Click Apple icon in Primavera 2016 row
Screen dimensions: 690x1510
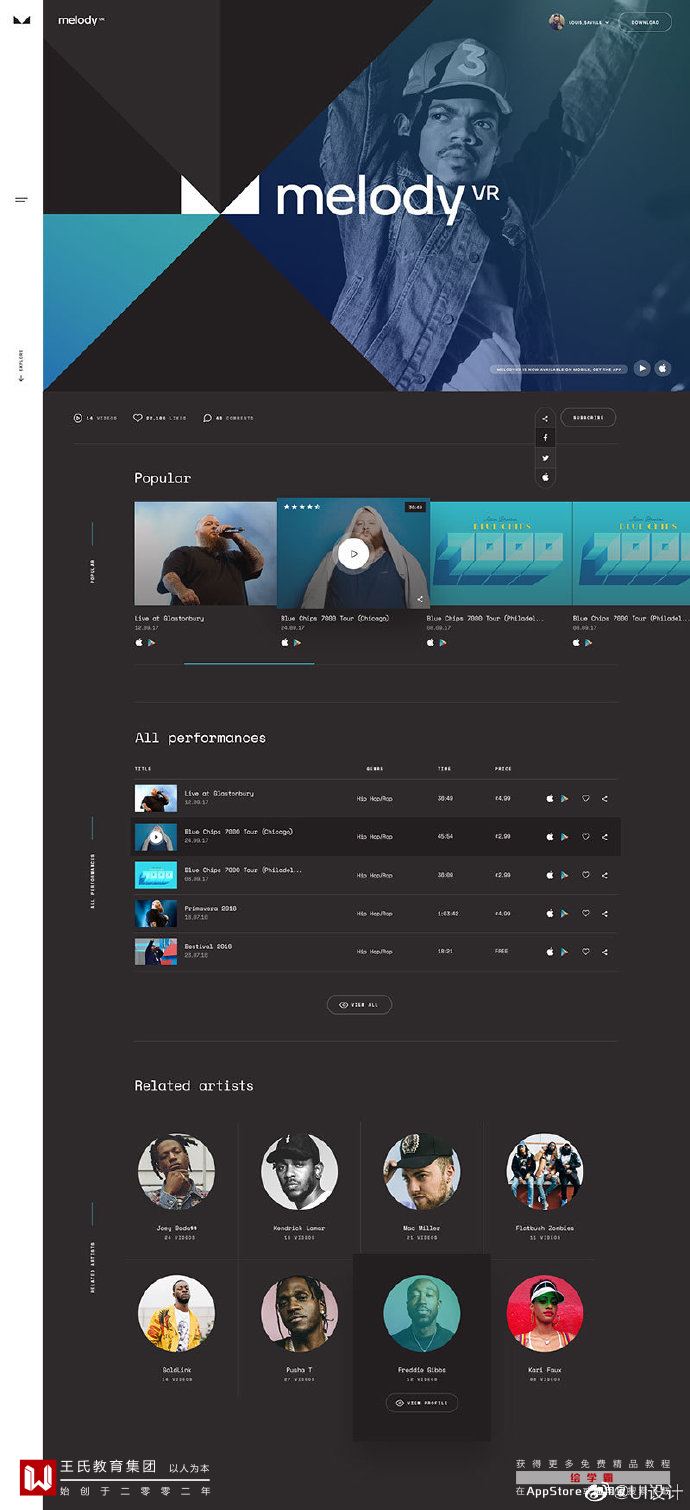coord(550,913)
